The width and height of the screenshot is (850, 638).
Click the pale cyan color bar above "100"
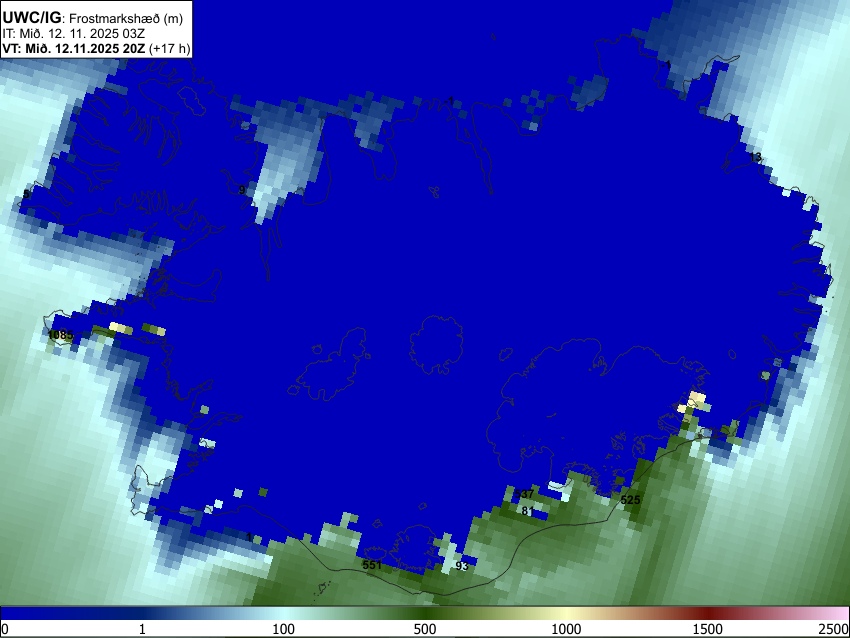284,614
